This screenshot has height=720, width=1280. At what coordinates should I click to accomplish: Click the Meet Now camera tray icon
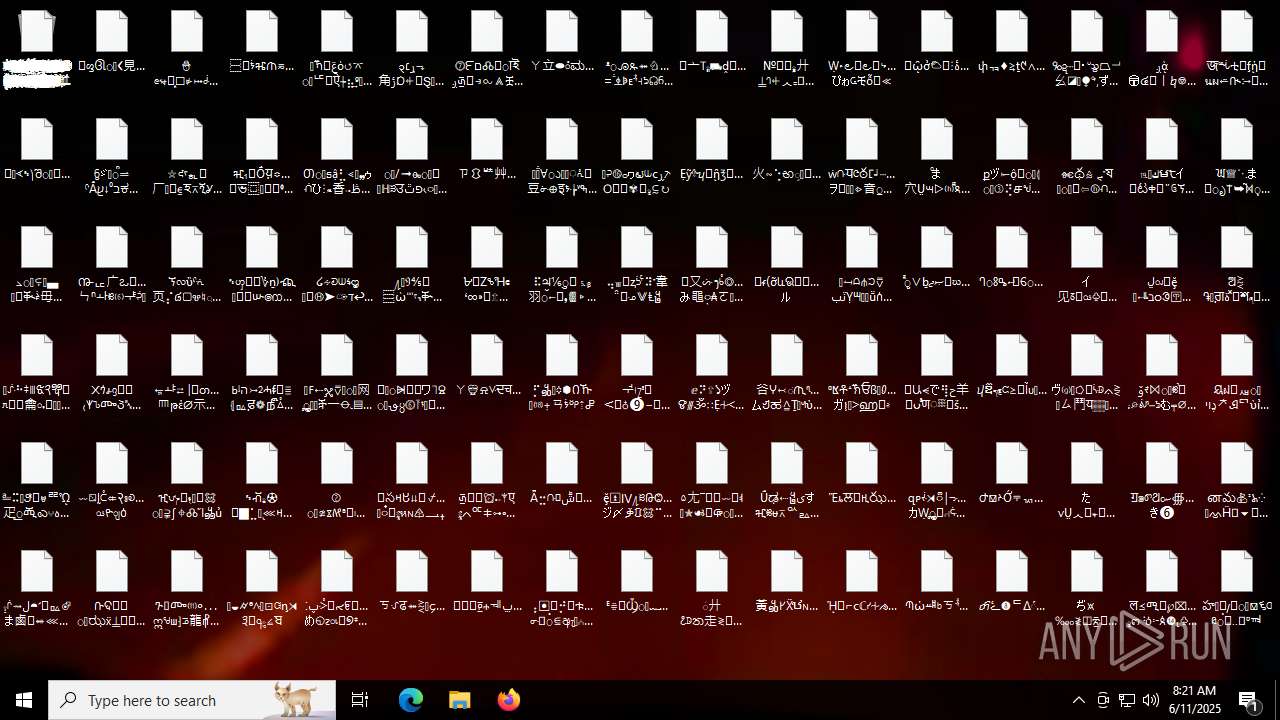1103,700
